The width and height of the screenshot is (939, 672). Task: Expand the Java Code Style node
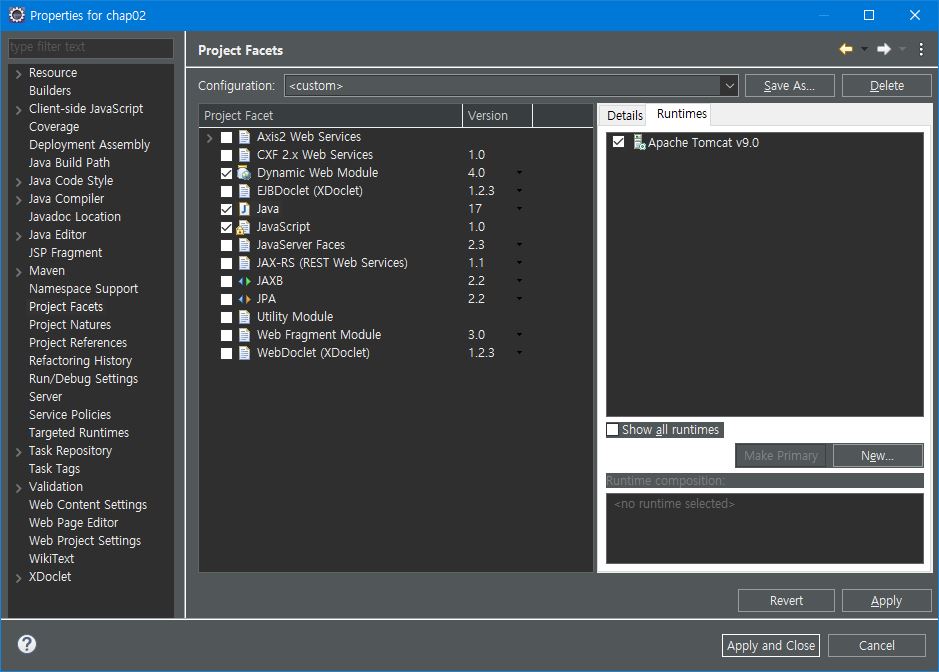[x=19, y=181]
